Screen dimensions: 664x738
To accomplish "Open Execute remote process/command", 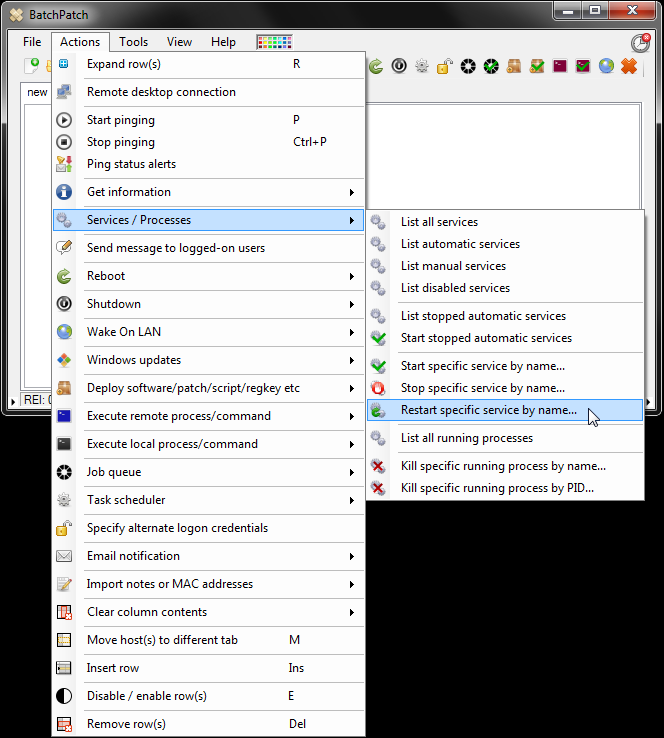I will point(209,416).
